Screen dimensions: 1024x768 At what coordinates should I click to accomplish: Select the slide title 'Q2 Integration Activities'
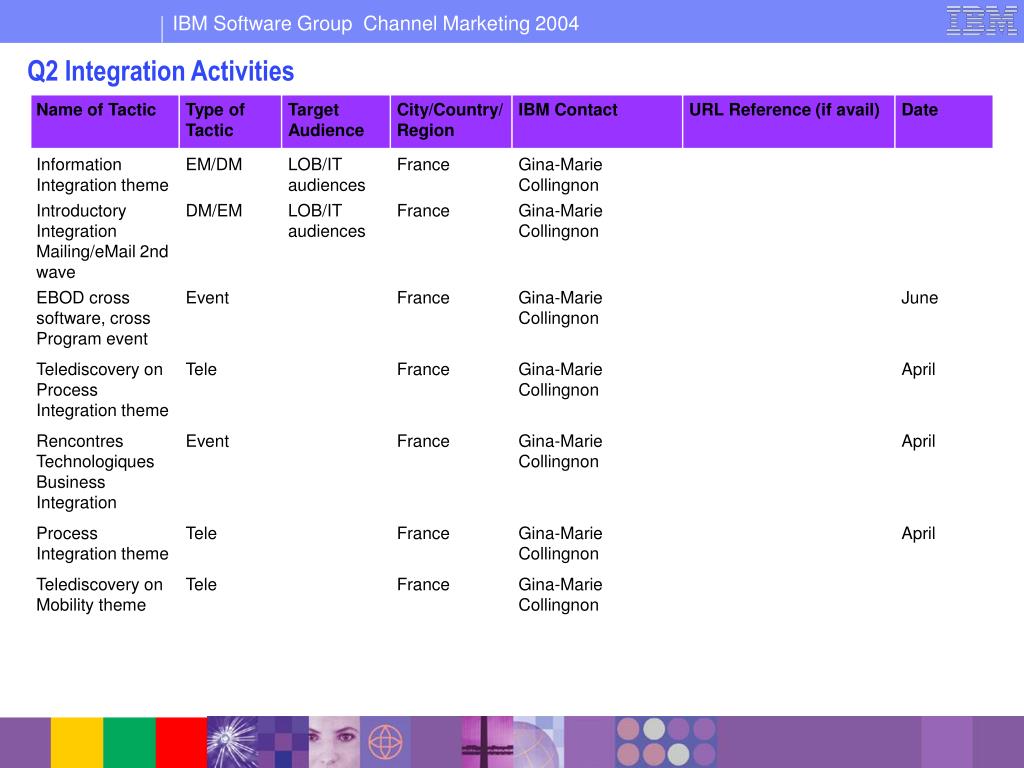[x=161, y=71]
